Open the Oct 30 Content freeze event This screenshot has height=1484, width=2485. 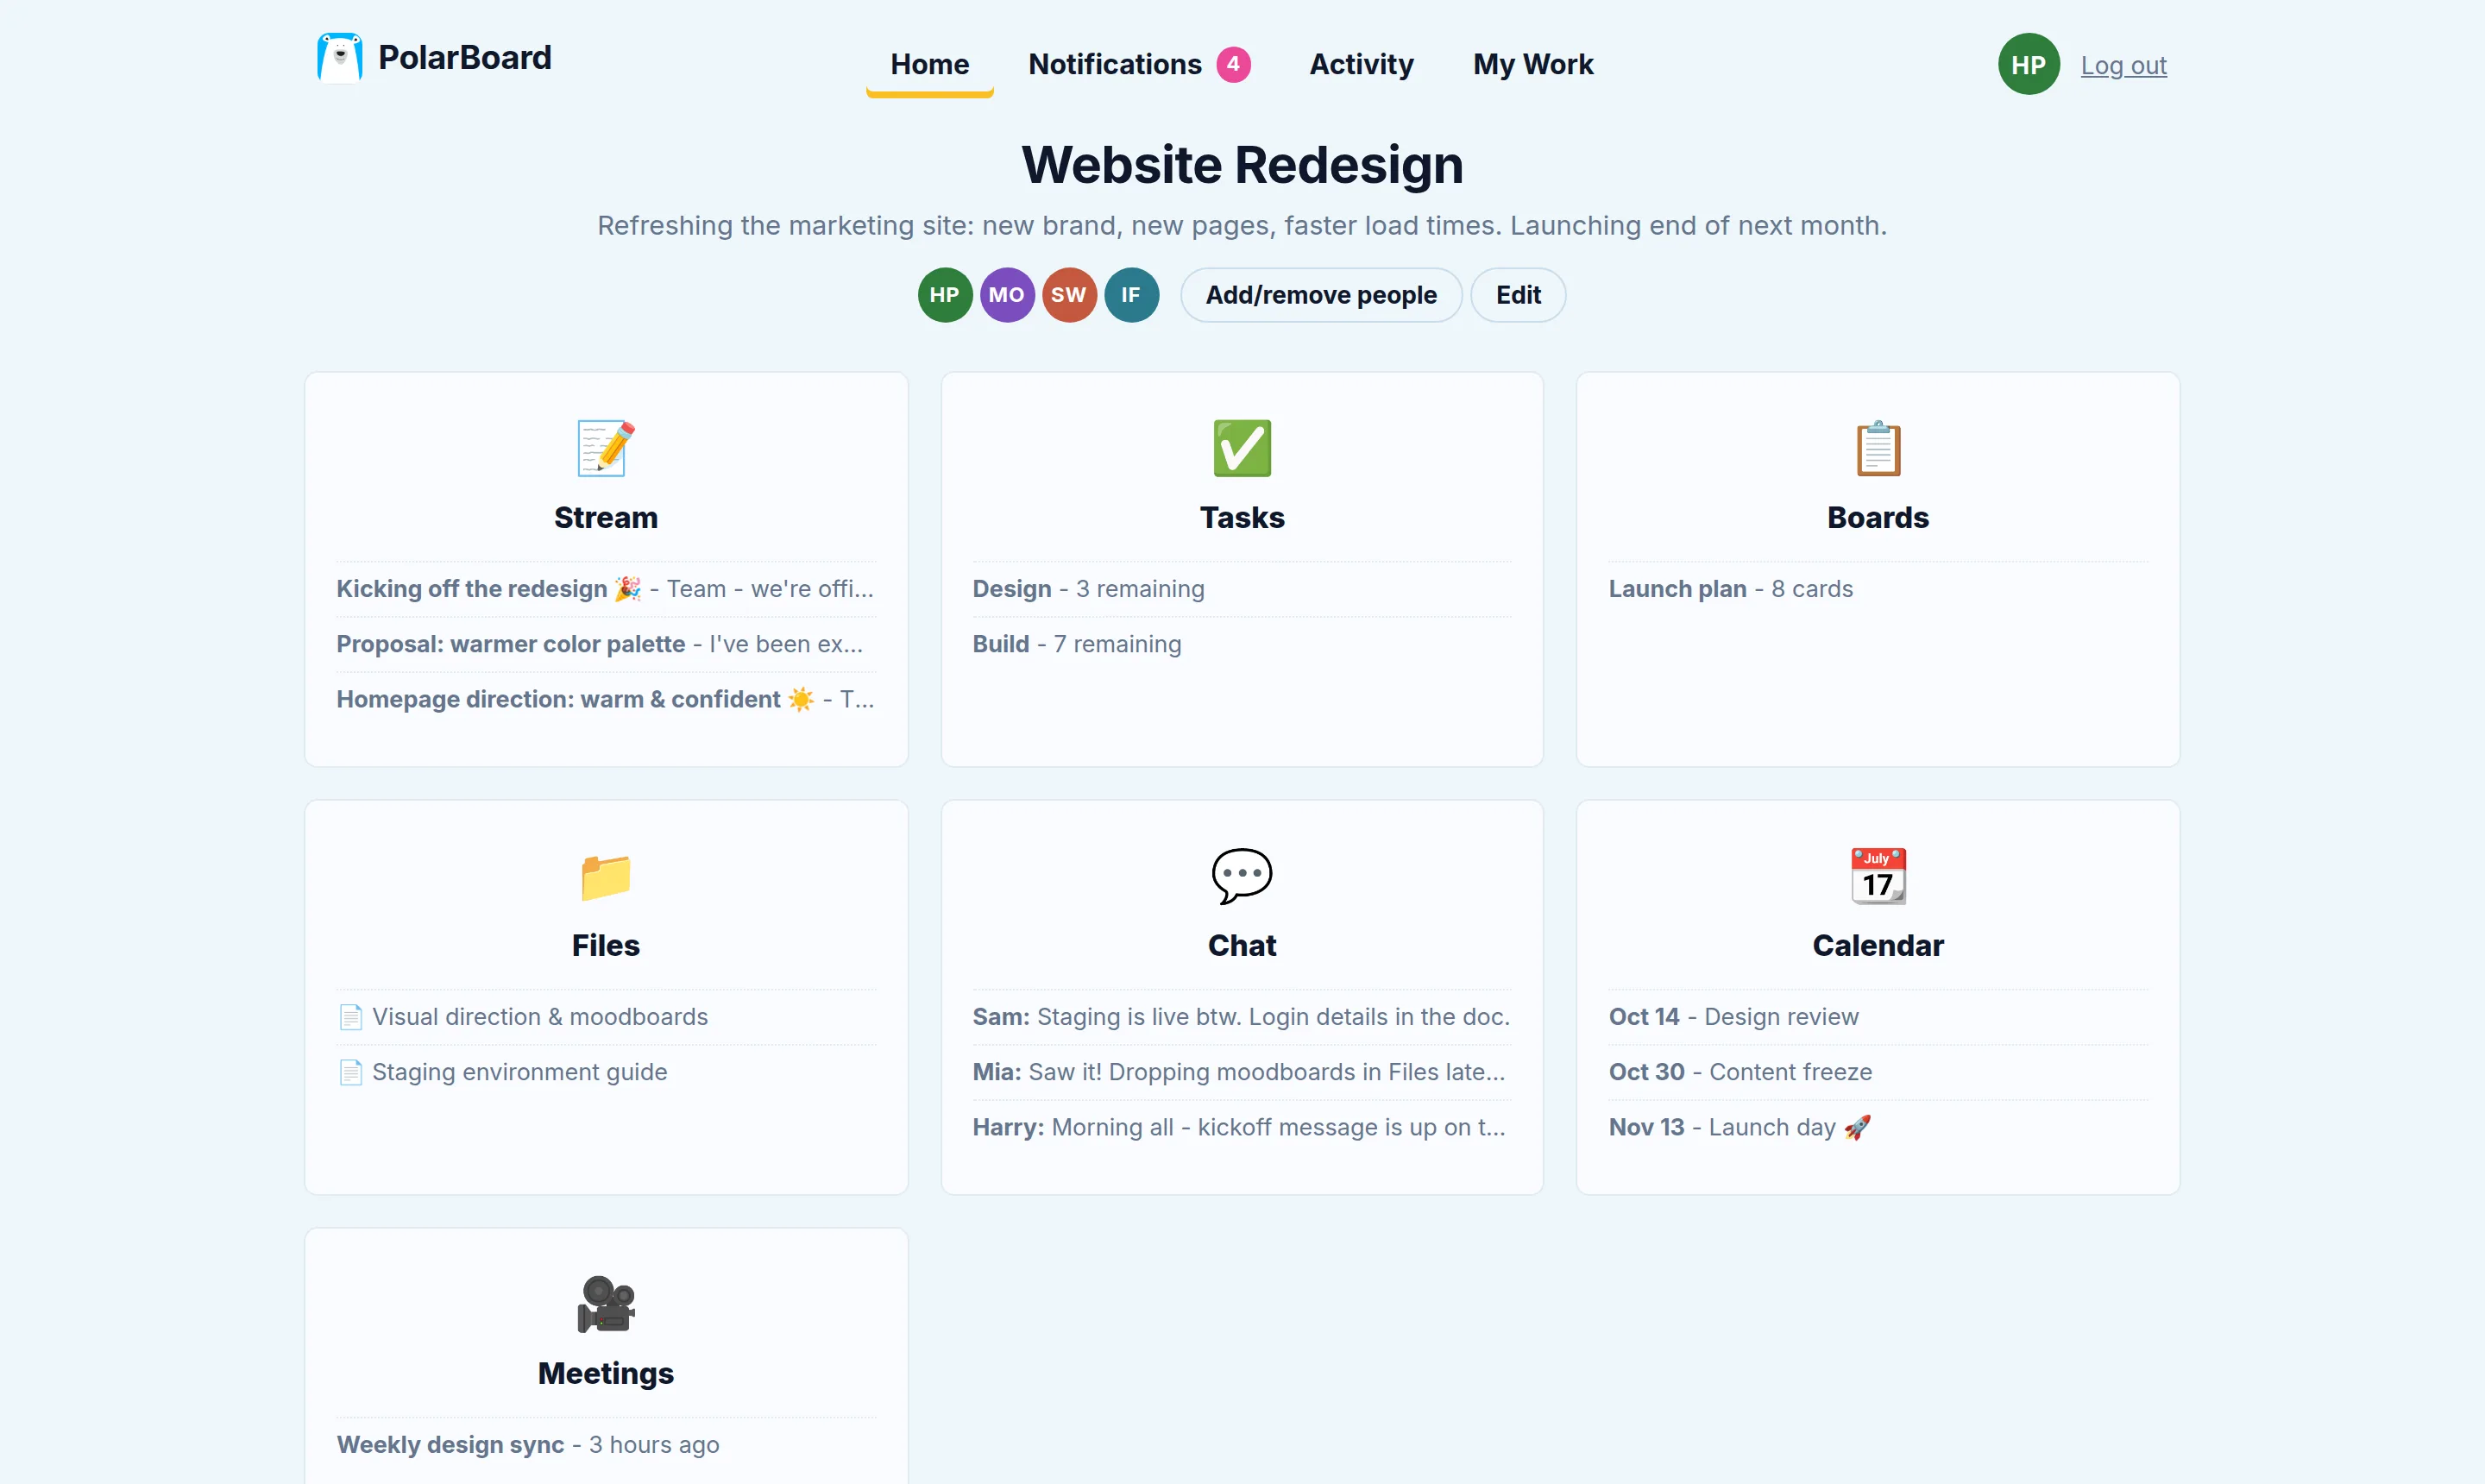(x=1877, y=1072)
